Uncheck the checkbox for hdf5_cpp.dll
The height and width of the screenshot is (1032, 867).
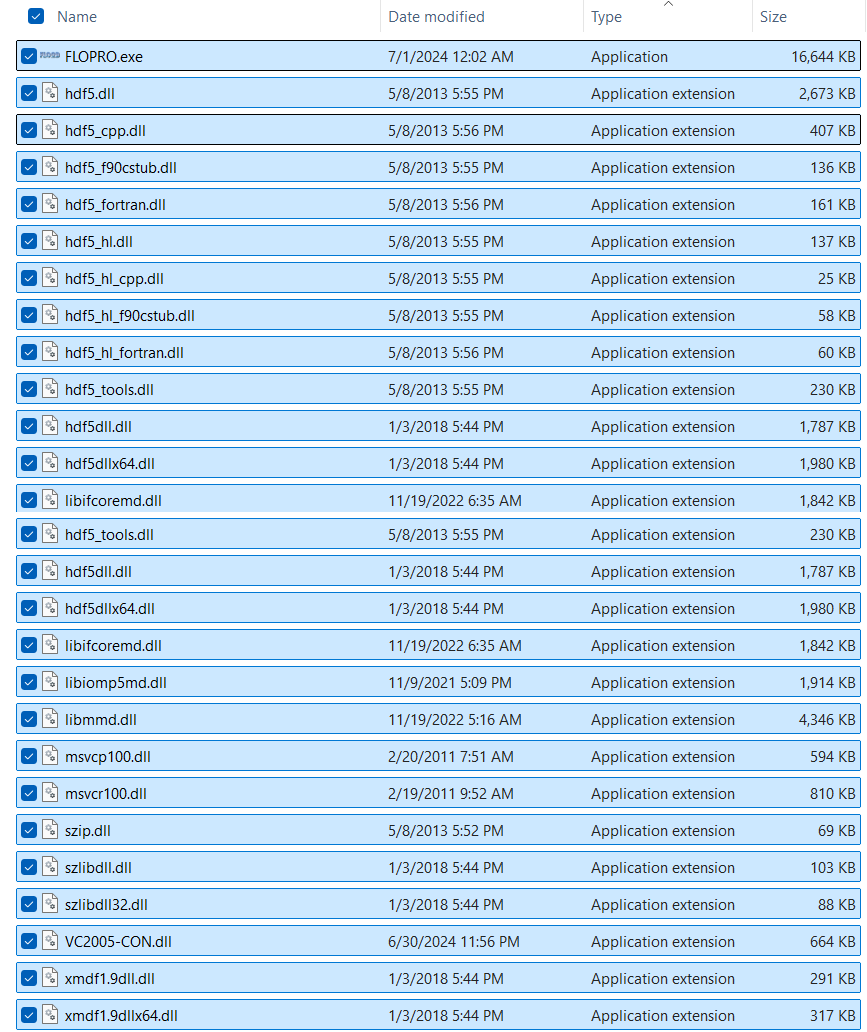point(29,131)
